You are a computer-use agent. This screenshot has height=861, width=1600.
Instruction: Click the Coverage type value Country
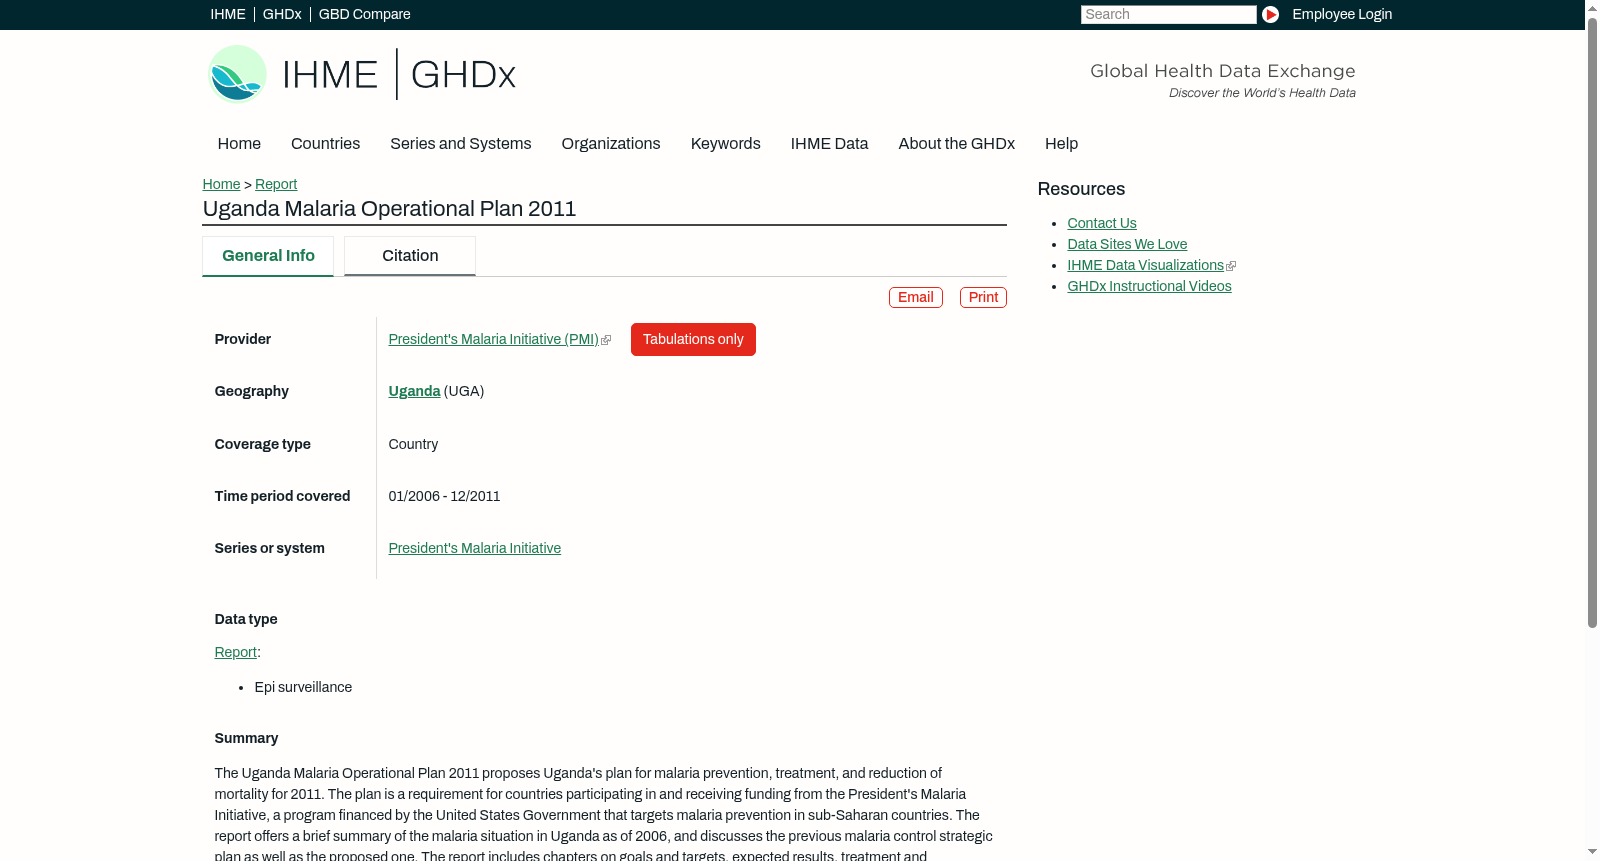pos(413,445)
